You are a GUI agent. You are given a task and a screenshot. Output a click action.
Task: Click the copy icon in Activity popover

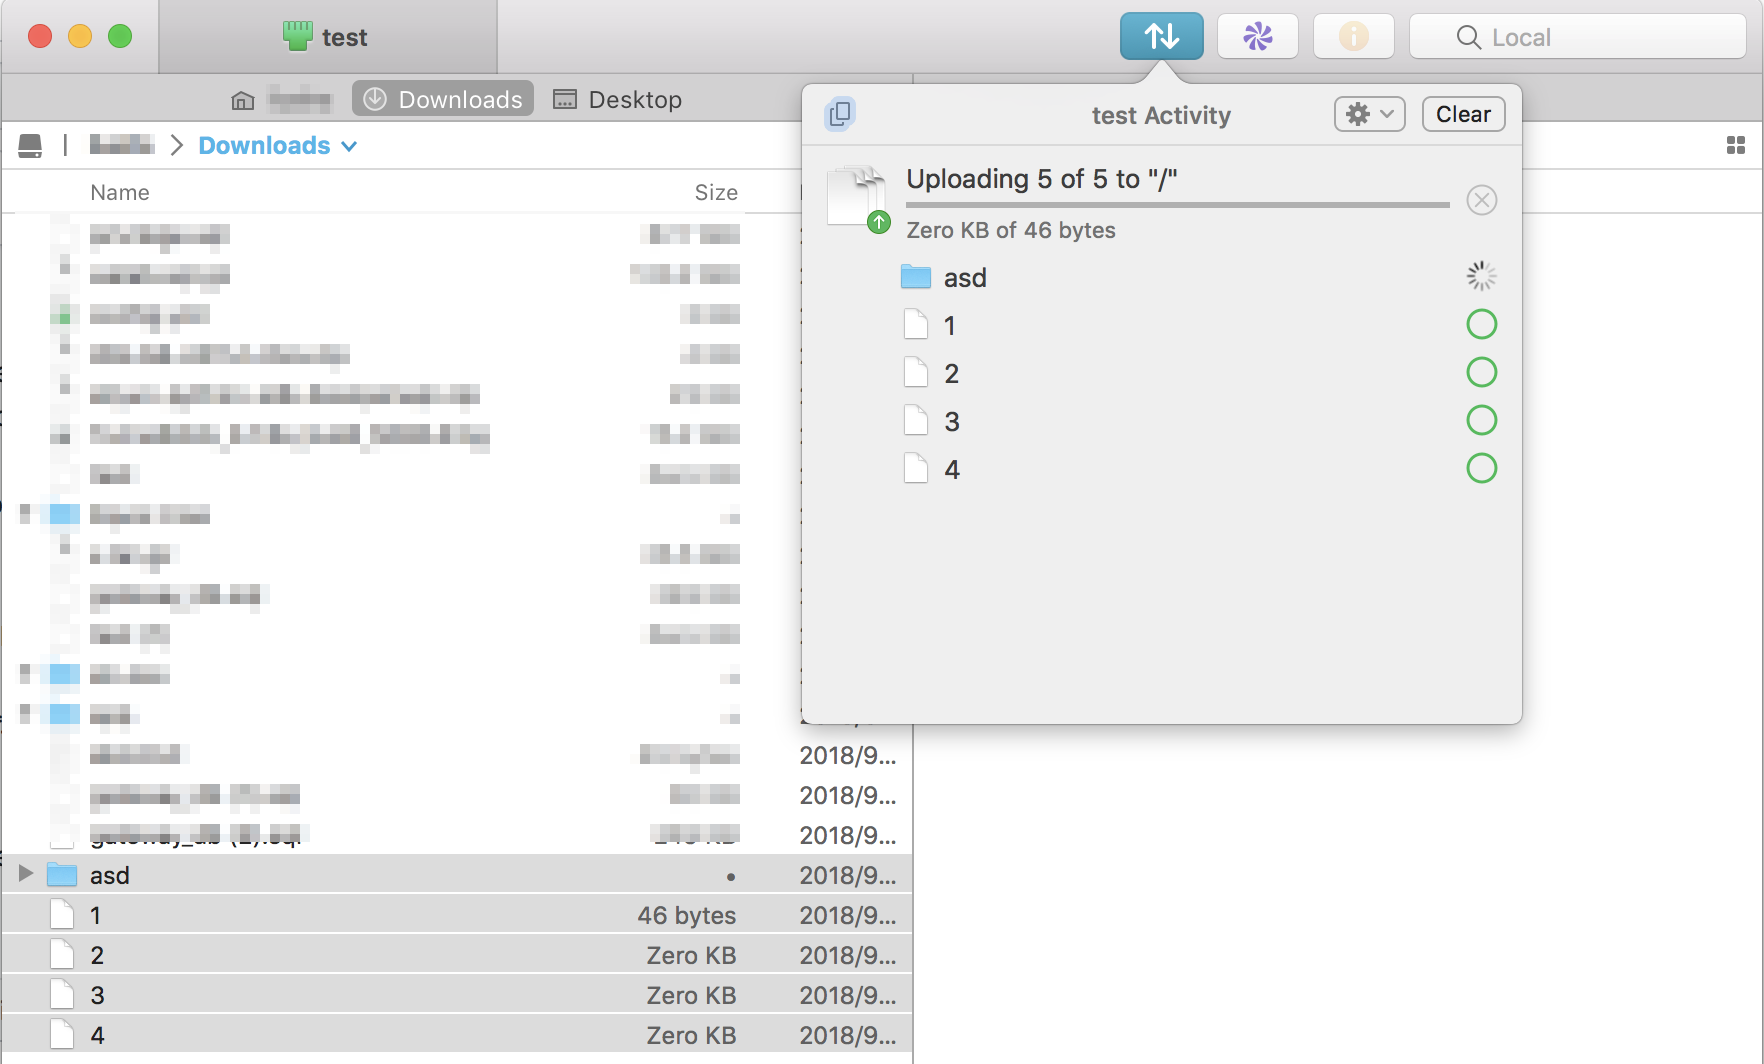coord(840,114)
